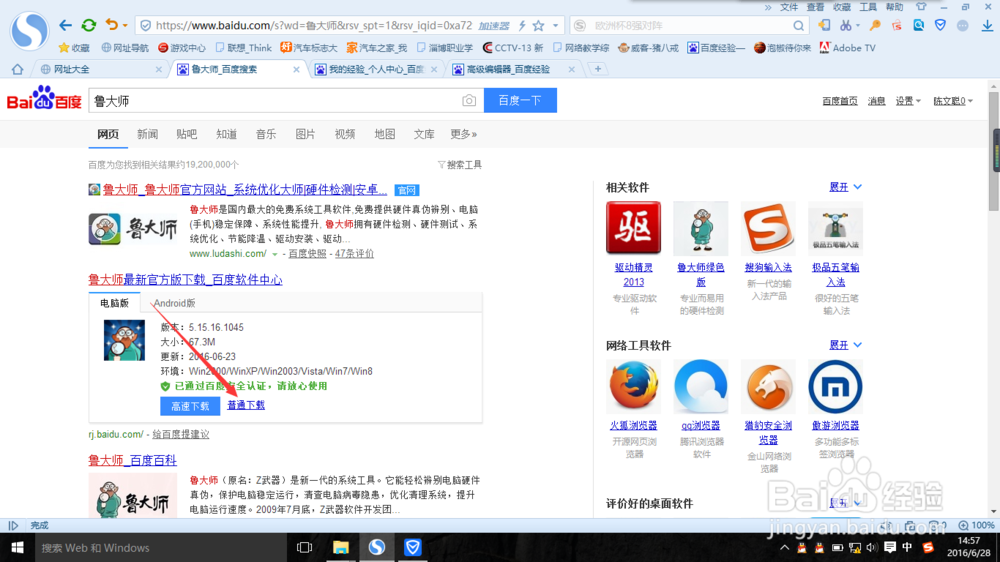Open the 鲁大师_百度百科 result
Image resolution: width=1000 pixels, height=562 pixels.
pos(132,460)
